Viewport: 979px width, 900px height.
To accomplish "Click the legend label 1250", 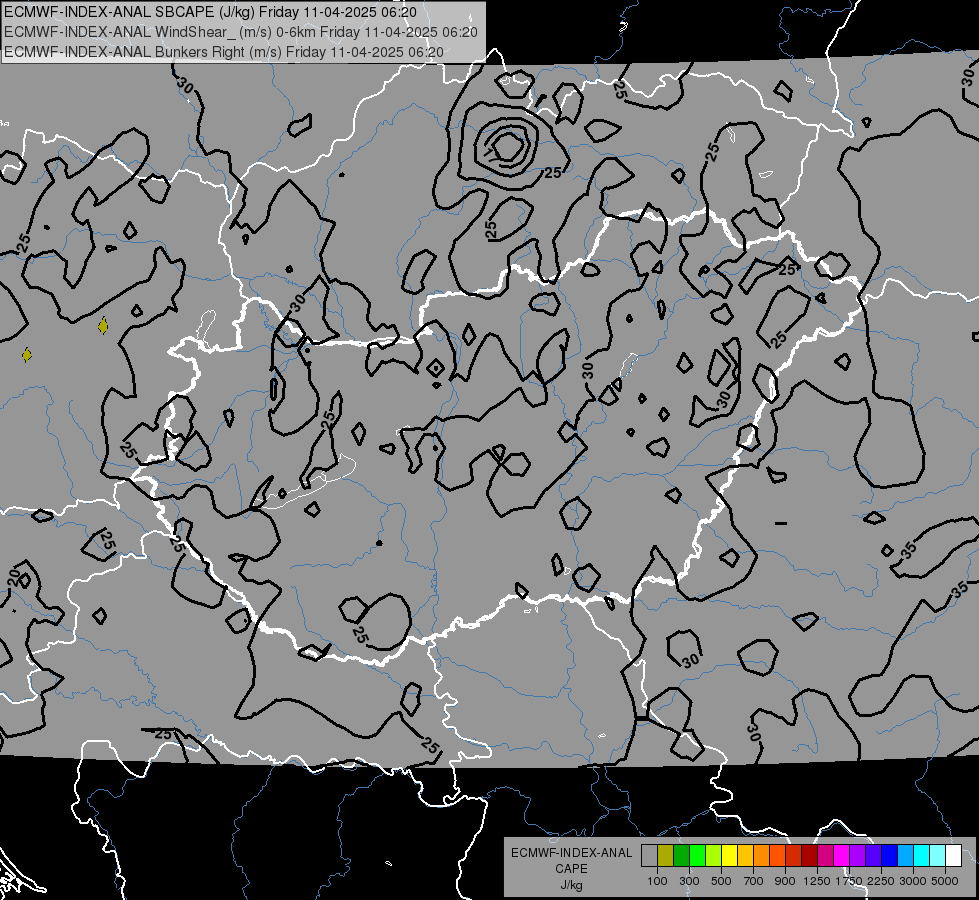I will 817,881.
